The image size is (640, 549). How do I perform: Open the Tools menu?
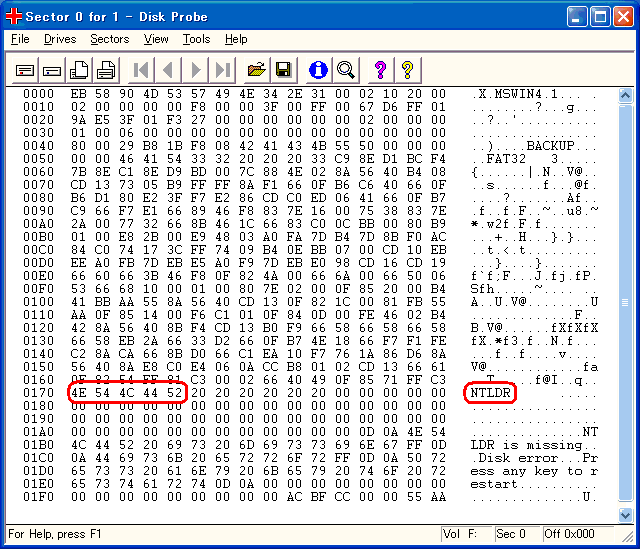(x=196, y=39)
